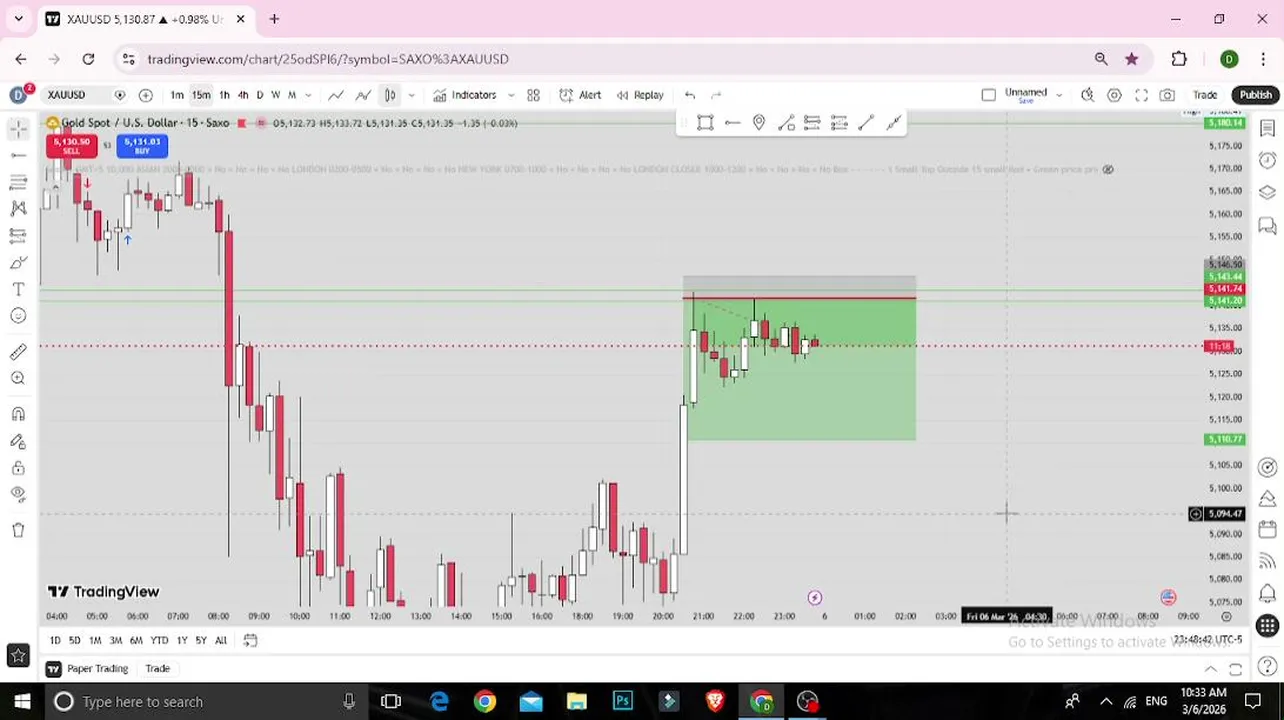1284x720 pixels.
Task: Select the location pin tool in the floating toolbar
Action: coord(759,122)
